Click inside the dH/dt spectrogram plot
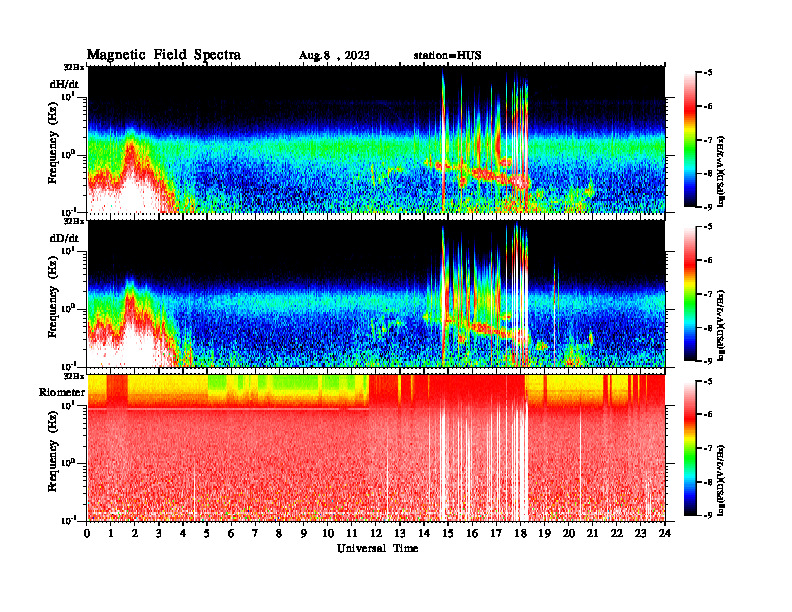 [376, 139]
